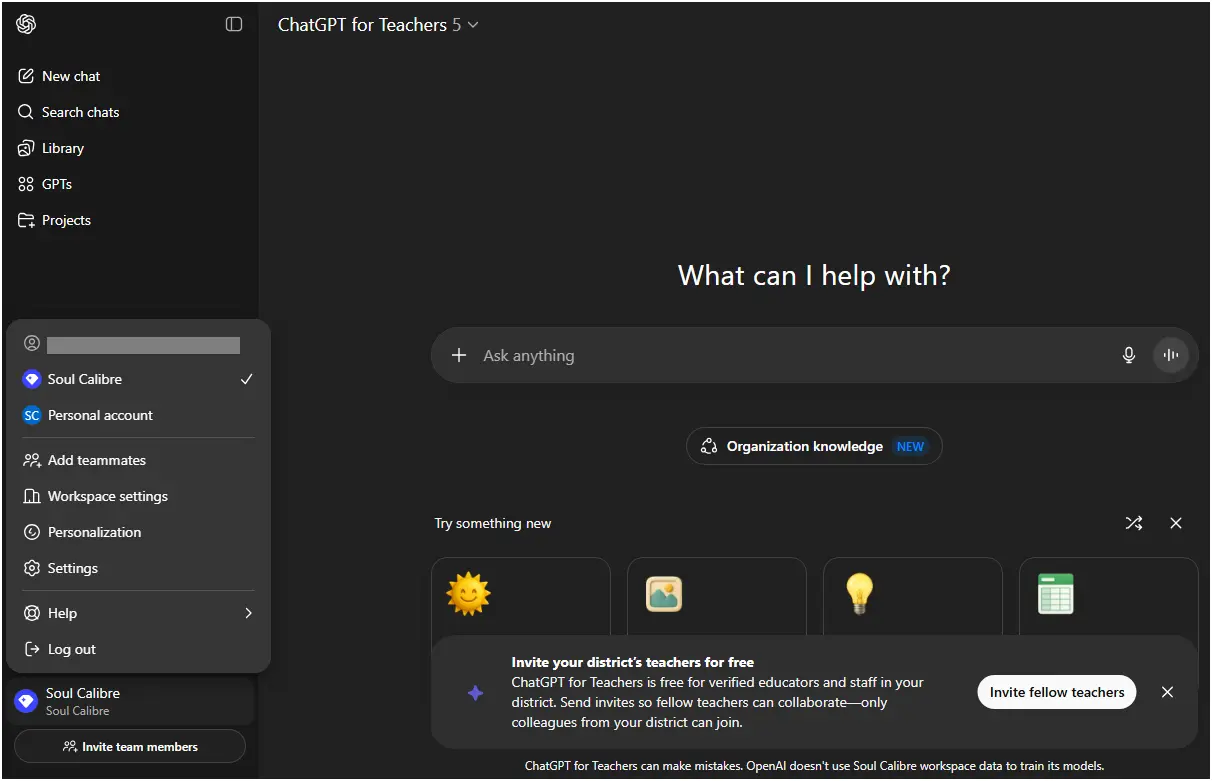Screen dimensions: 1212x781
Task: Click the Help lifebuoy icon
Action: 32,613
